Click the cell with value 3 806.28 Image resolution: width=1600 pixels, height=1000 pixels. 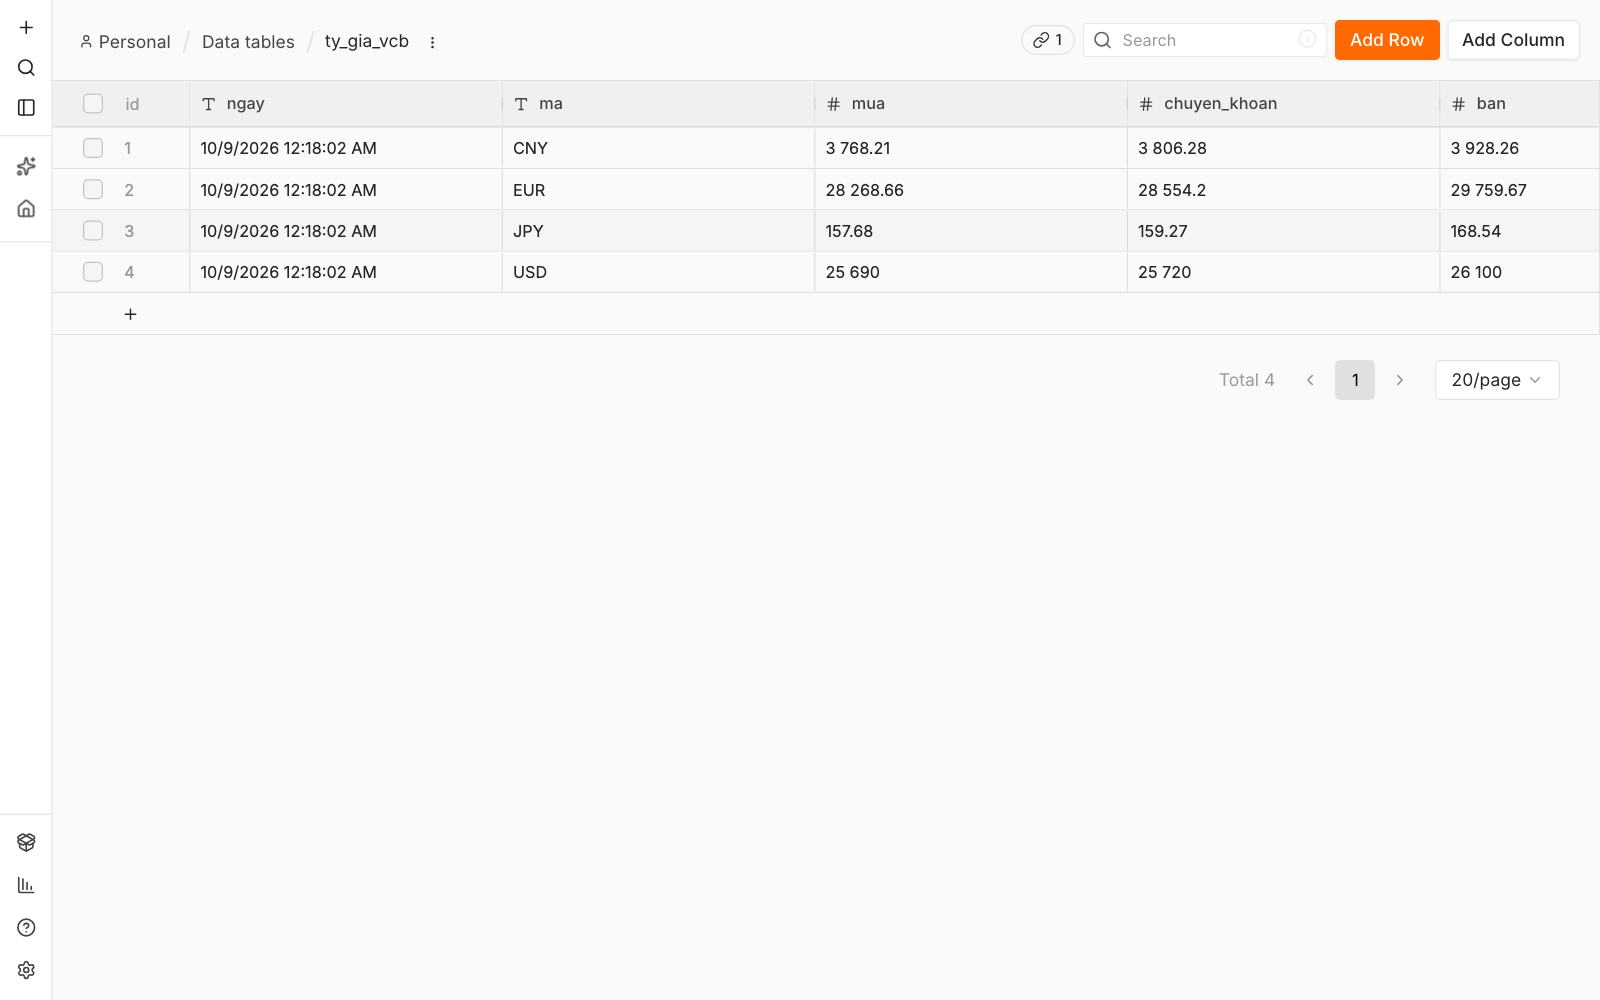[1283, 148]
